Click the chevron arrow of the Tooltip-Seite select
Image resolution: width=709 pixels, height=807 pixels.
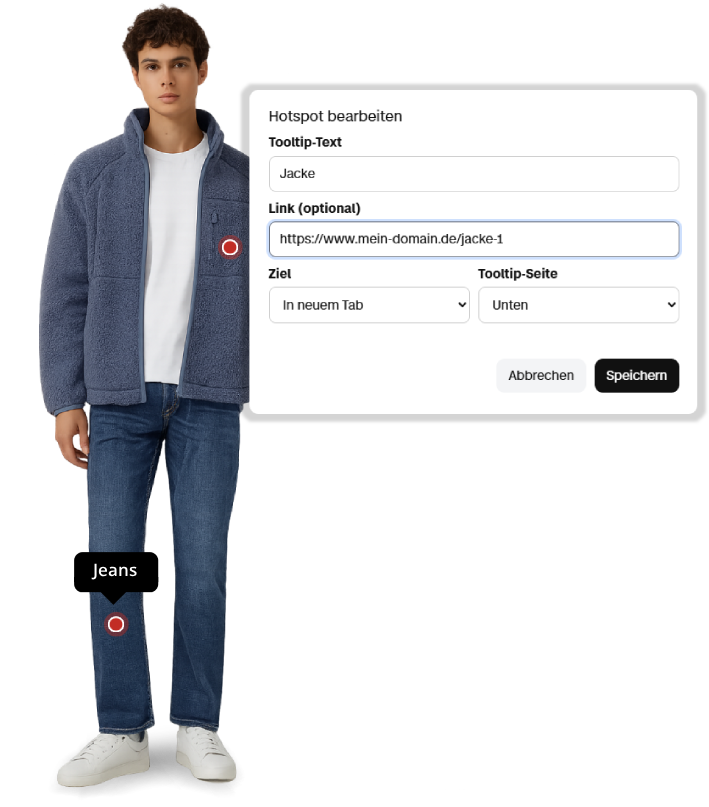tap(671, 305)
